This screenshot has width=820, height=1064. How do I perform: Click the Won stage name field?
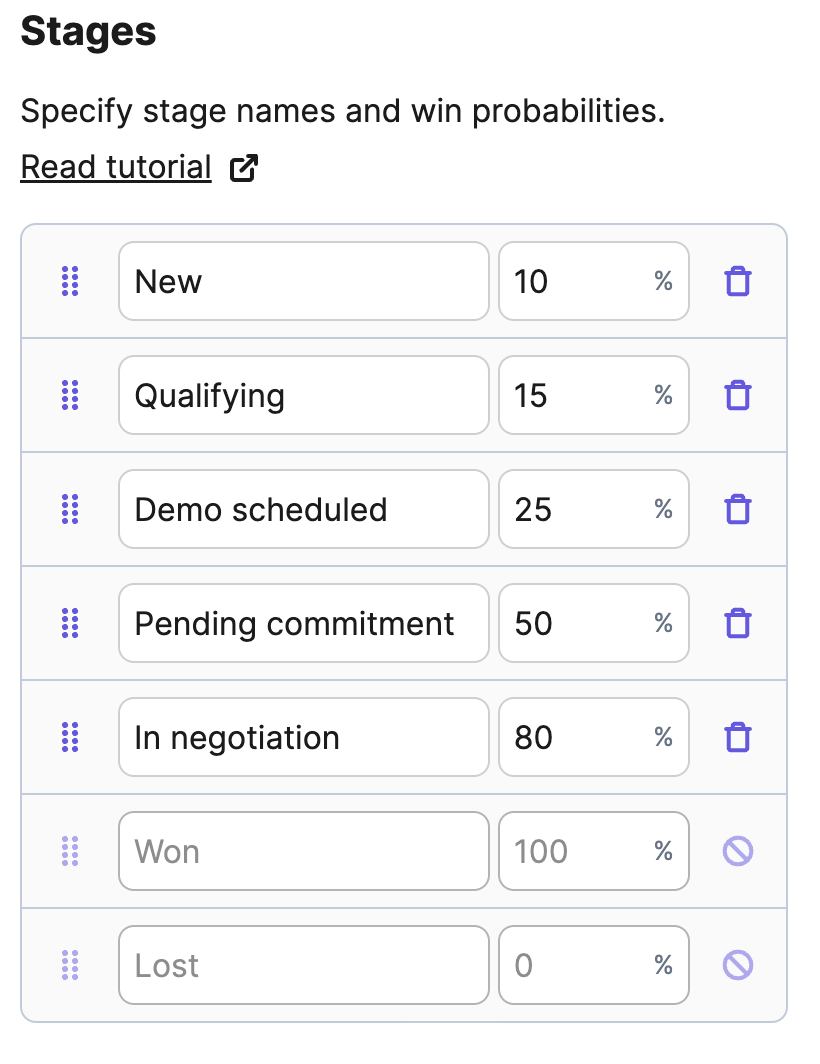(303, 851)
